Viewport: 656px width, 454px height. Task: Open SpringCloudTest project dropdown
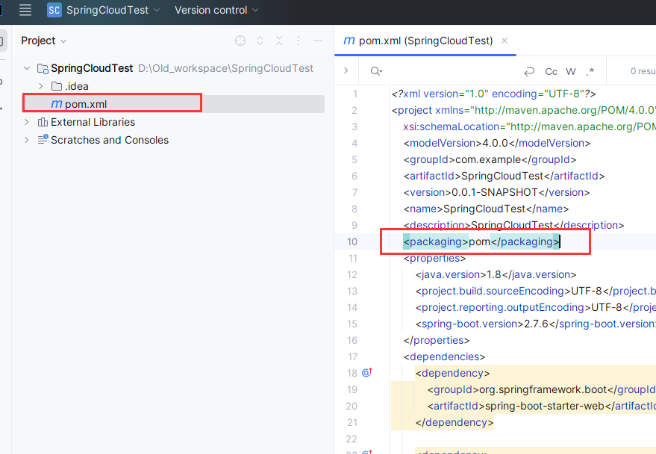(x=108, y=10)
